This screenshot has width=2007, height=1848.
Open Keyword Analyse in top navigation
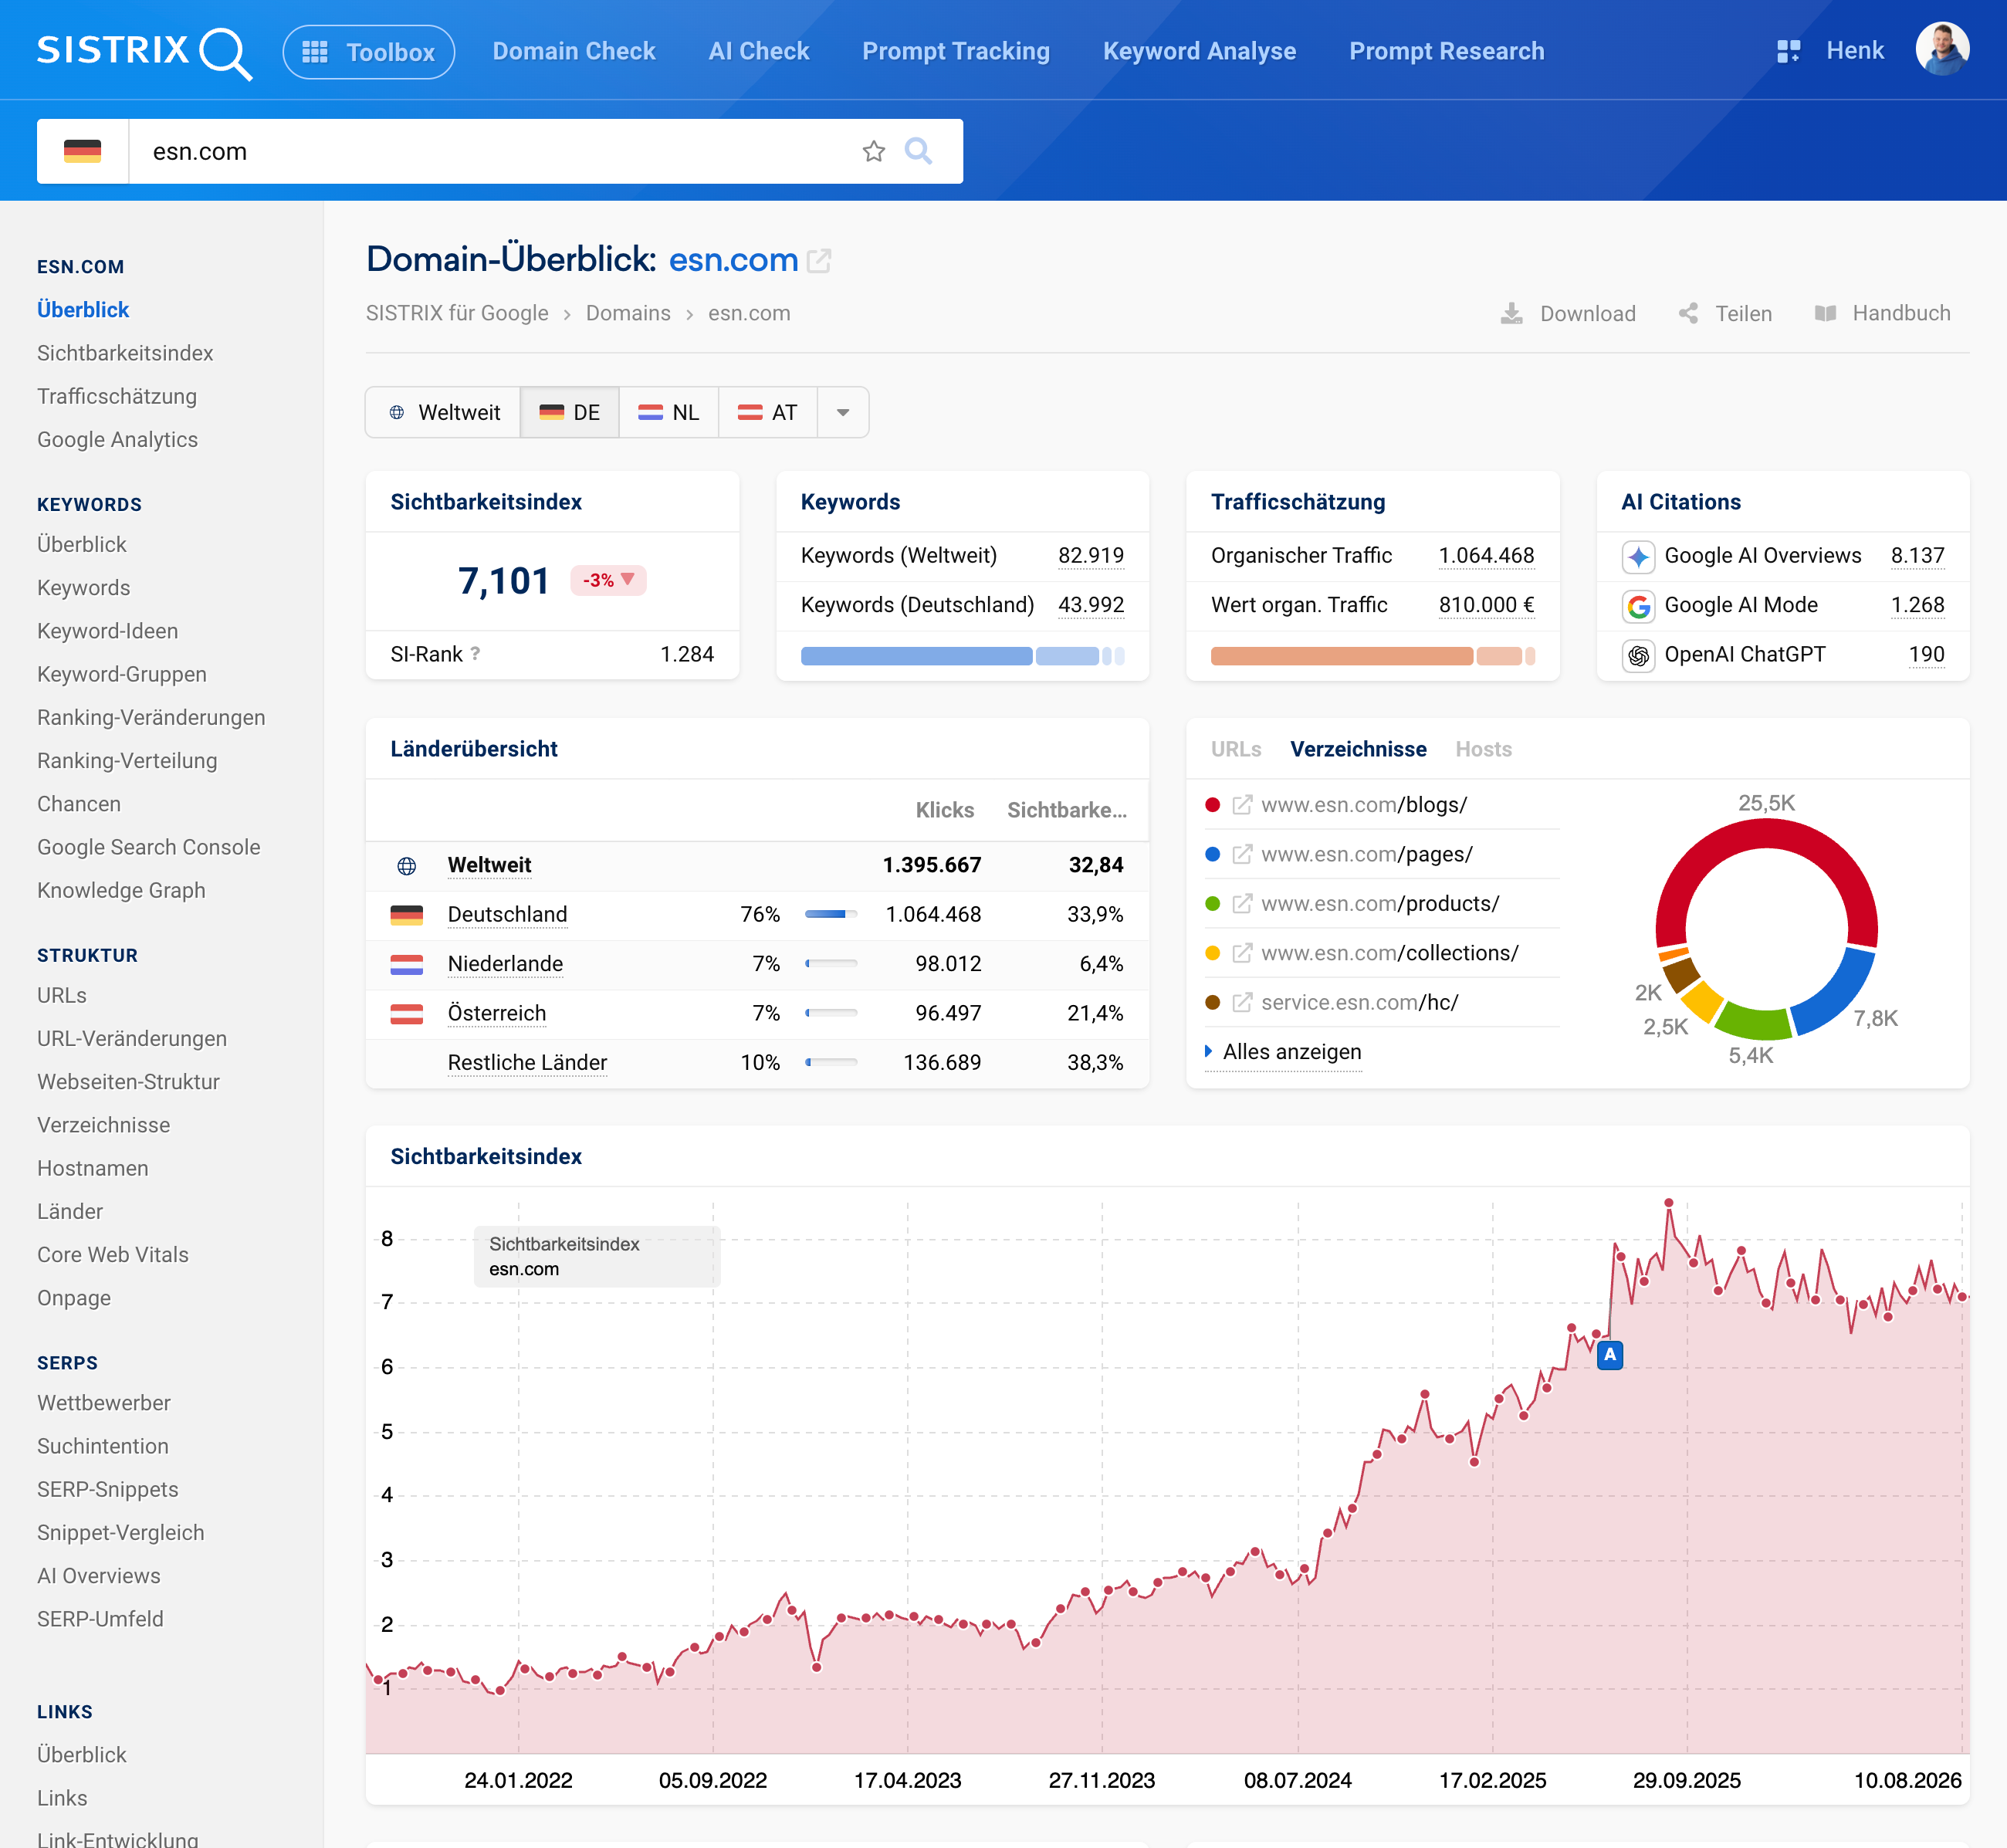tap(1199, 51)
